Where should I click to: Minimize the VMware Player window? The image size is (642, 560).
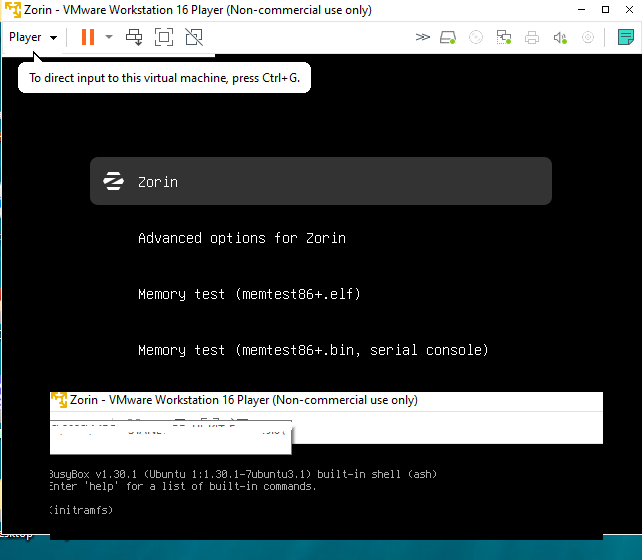coord(581,9)
